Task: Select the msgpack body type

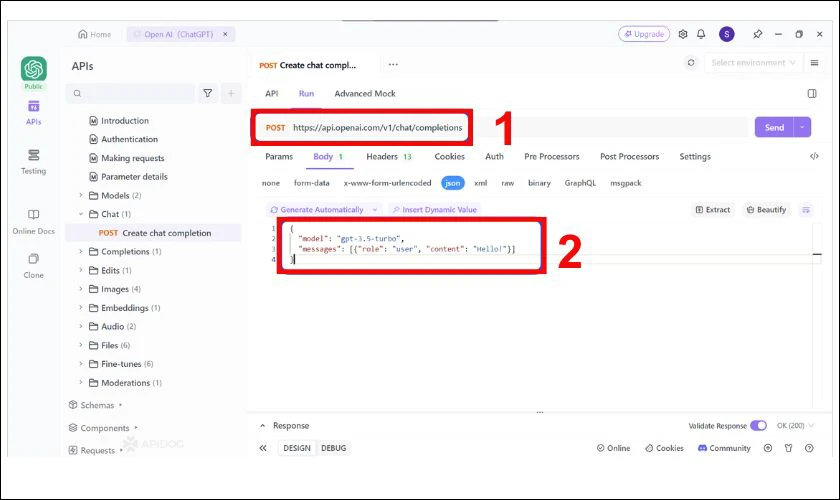Action: (626, 183)
